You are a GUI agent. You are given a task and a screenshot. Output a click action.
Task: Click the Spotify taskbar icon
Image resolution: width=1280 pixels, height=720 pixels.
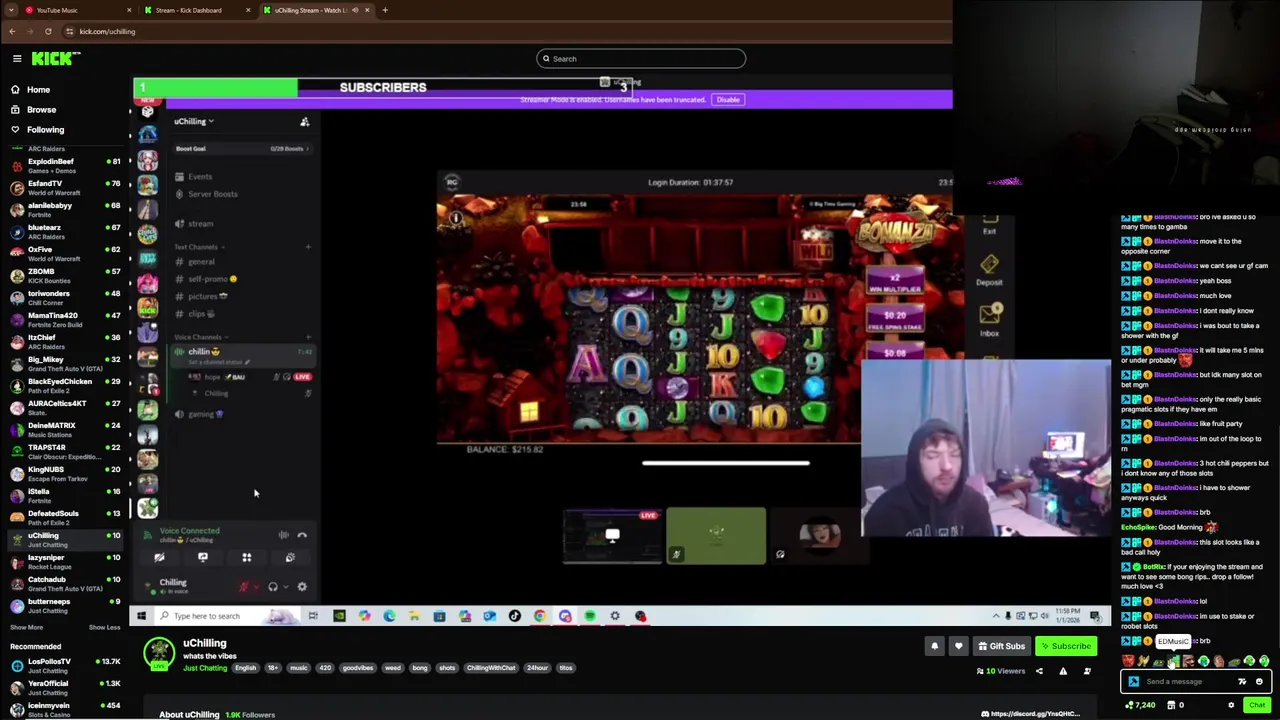[590, 616]
